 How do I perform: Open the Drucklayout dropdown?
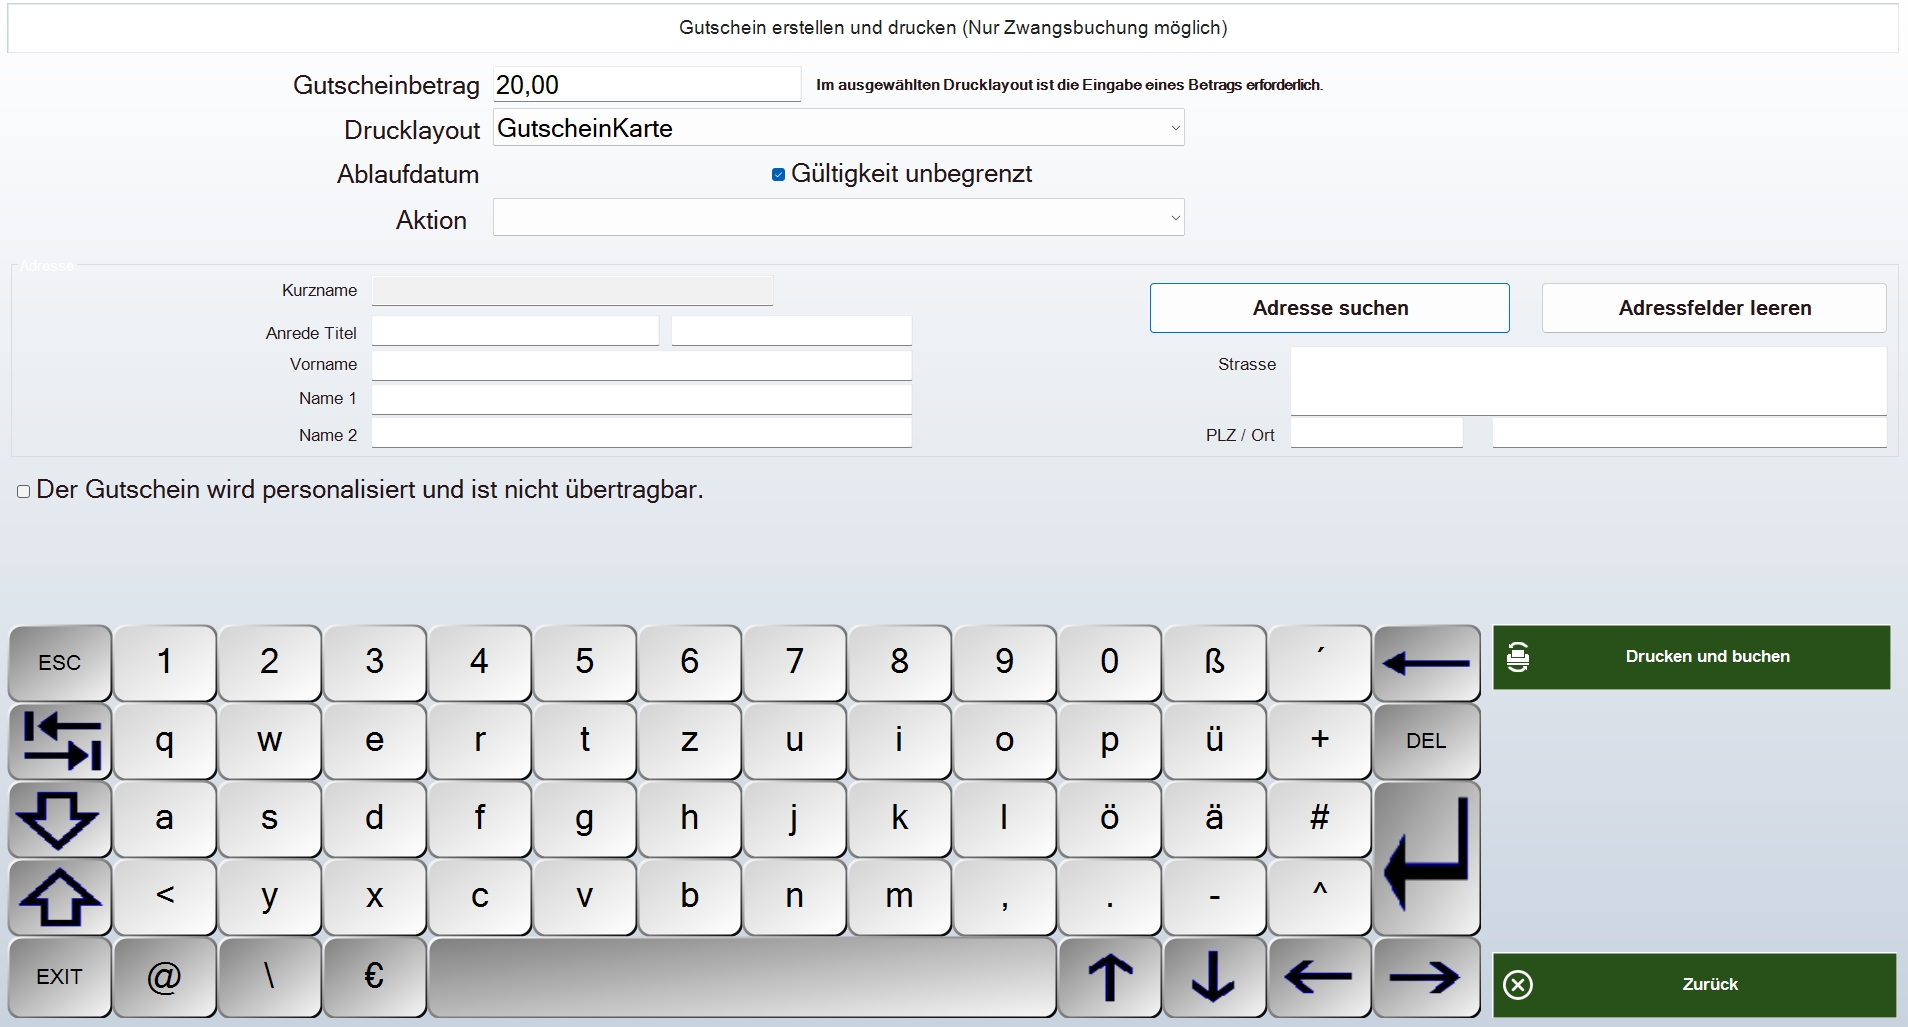[838, 128]
